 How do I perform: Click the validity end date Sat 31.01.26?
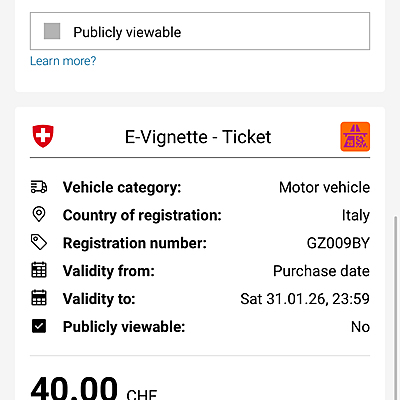283,299
